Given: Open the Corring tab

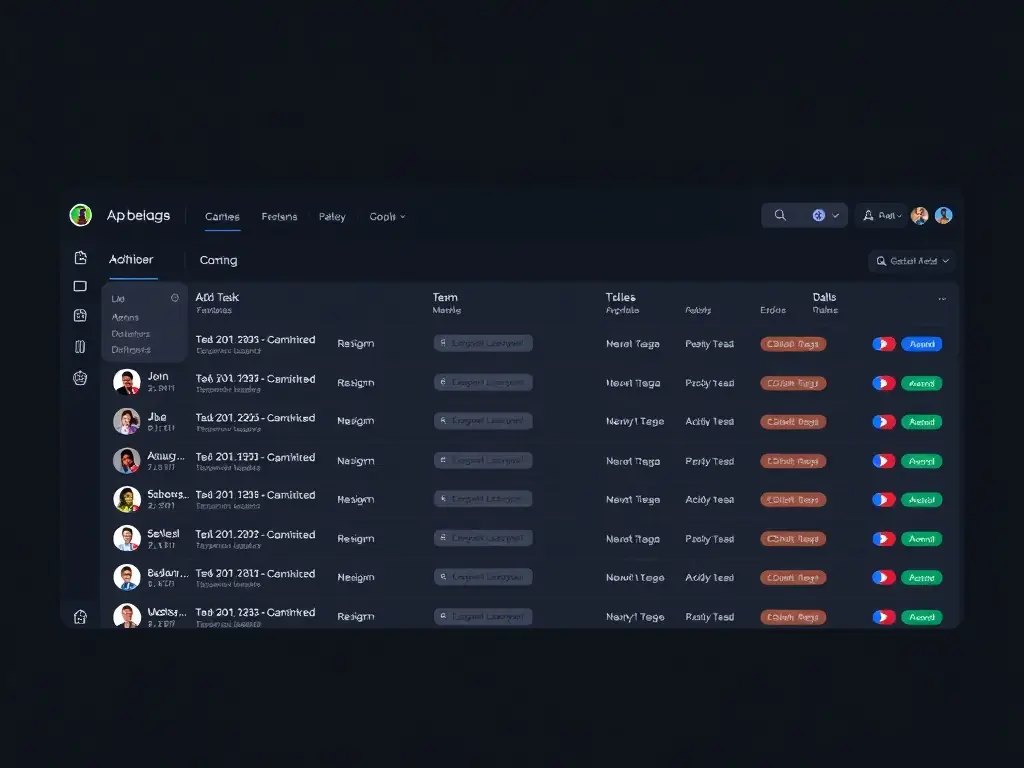Looking at the screenshot, I should tap(218, 261).
